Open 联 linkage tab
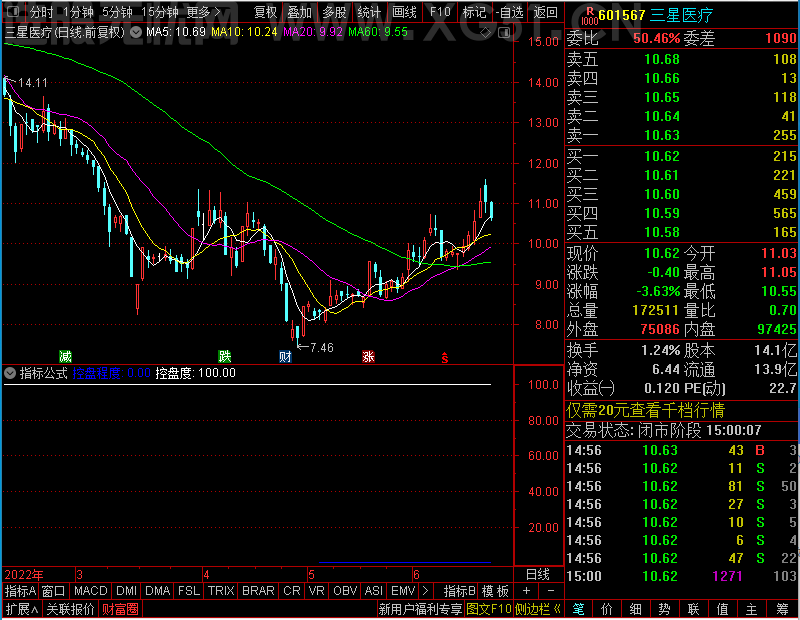Screen dimensions: 800x620 [x=693, y=609]
